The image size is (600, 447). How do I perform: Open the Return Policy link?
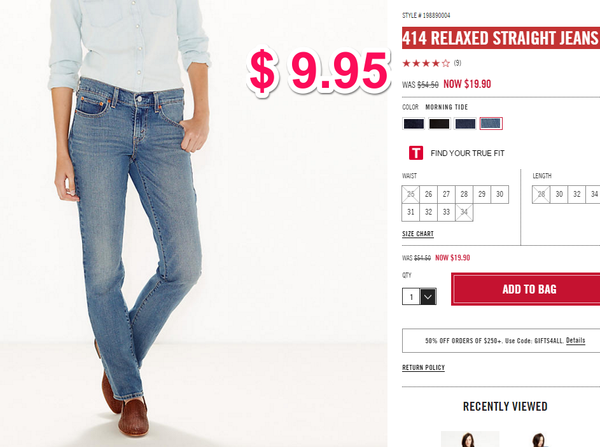click(423, 367)
